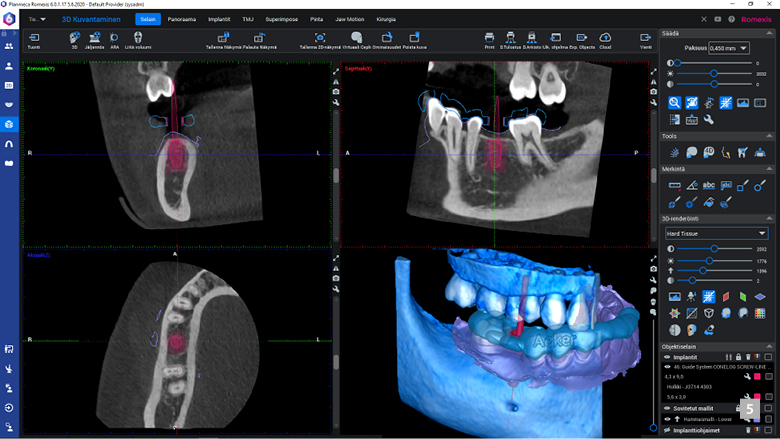The image size is (780, 439).
Task: Open the Hard Tissue rendering preset dropdown
Action: coord(716,233)
